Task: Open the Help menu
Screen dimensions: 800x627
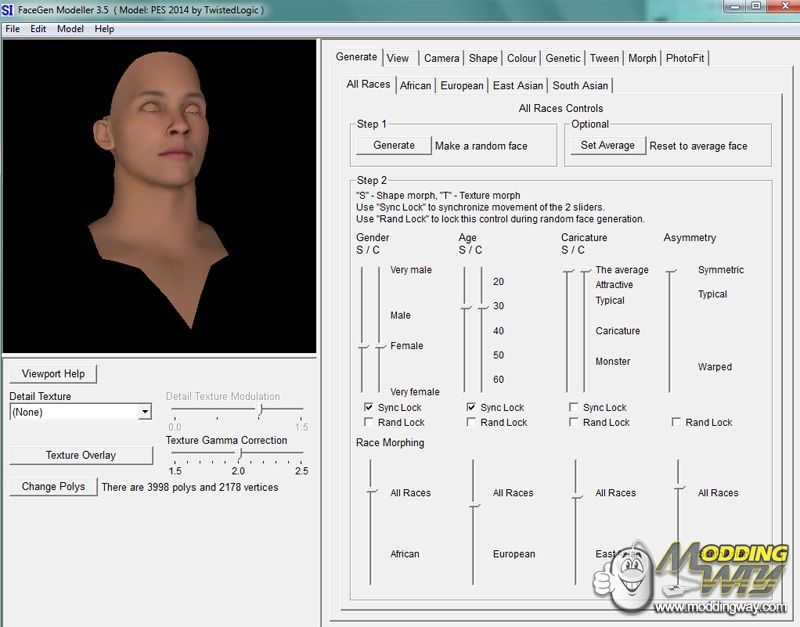Action: 104,29
